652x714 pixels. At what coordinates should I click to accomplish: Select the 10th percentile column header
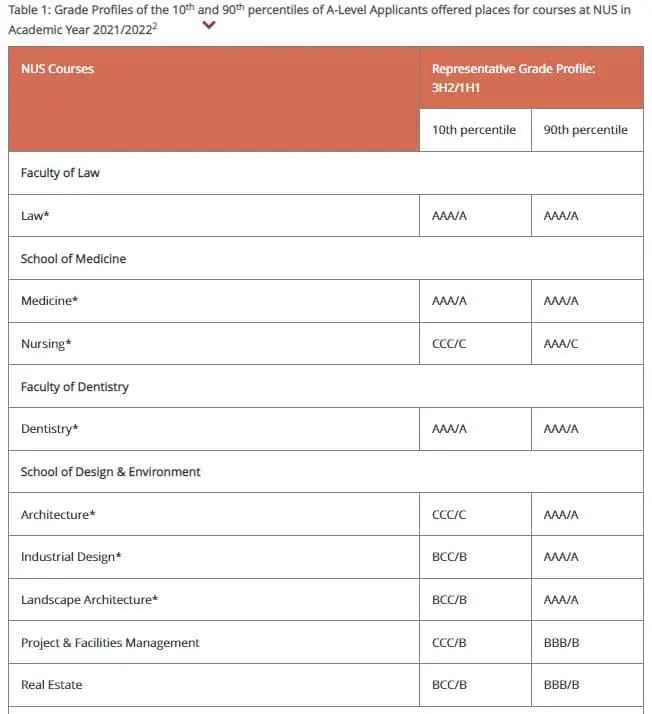(475, 130)
